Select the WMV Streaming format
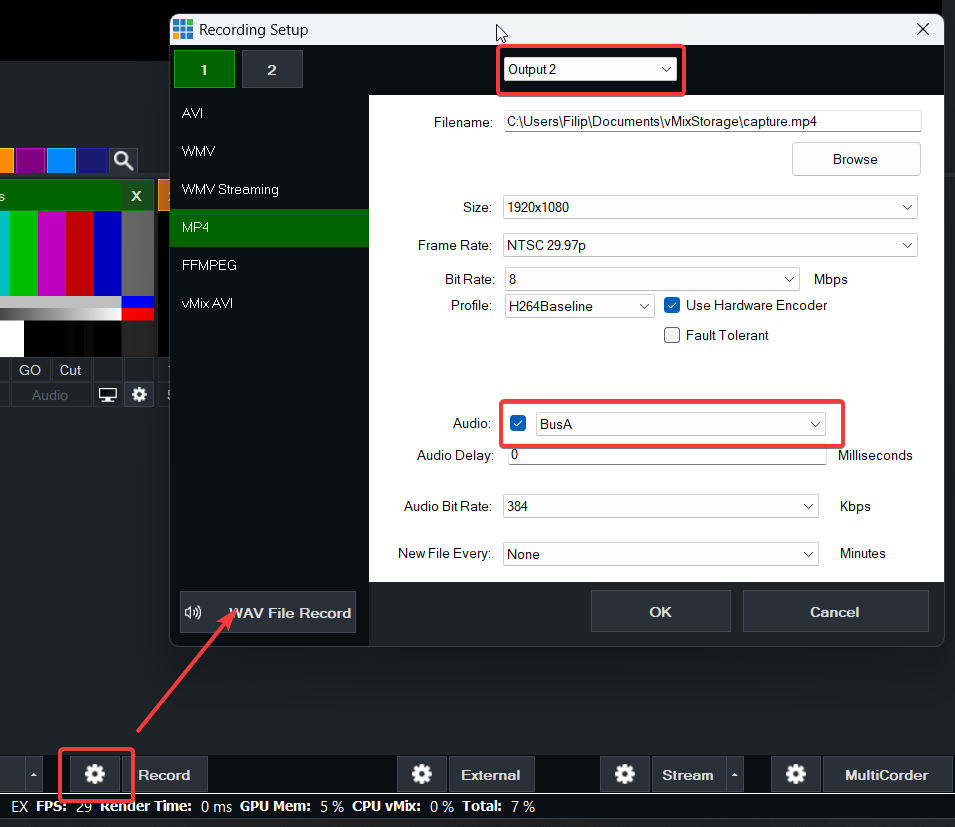 (x=269, y=189)
